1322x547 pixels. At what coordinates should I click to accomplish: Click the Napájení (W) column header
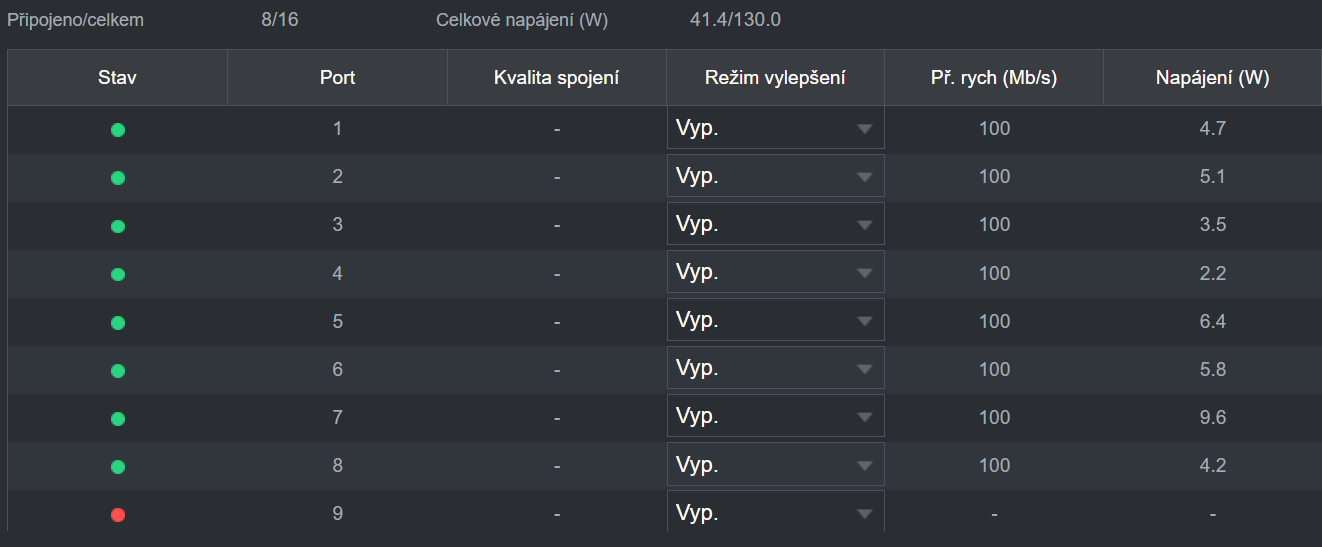point(1212,78)
